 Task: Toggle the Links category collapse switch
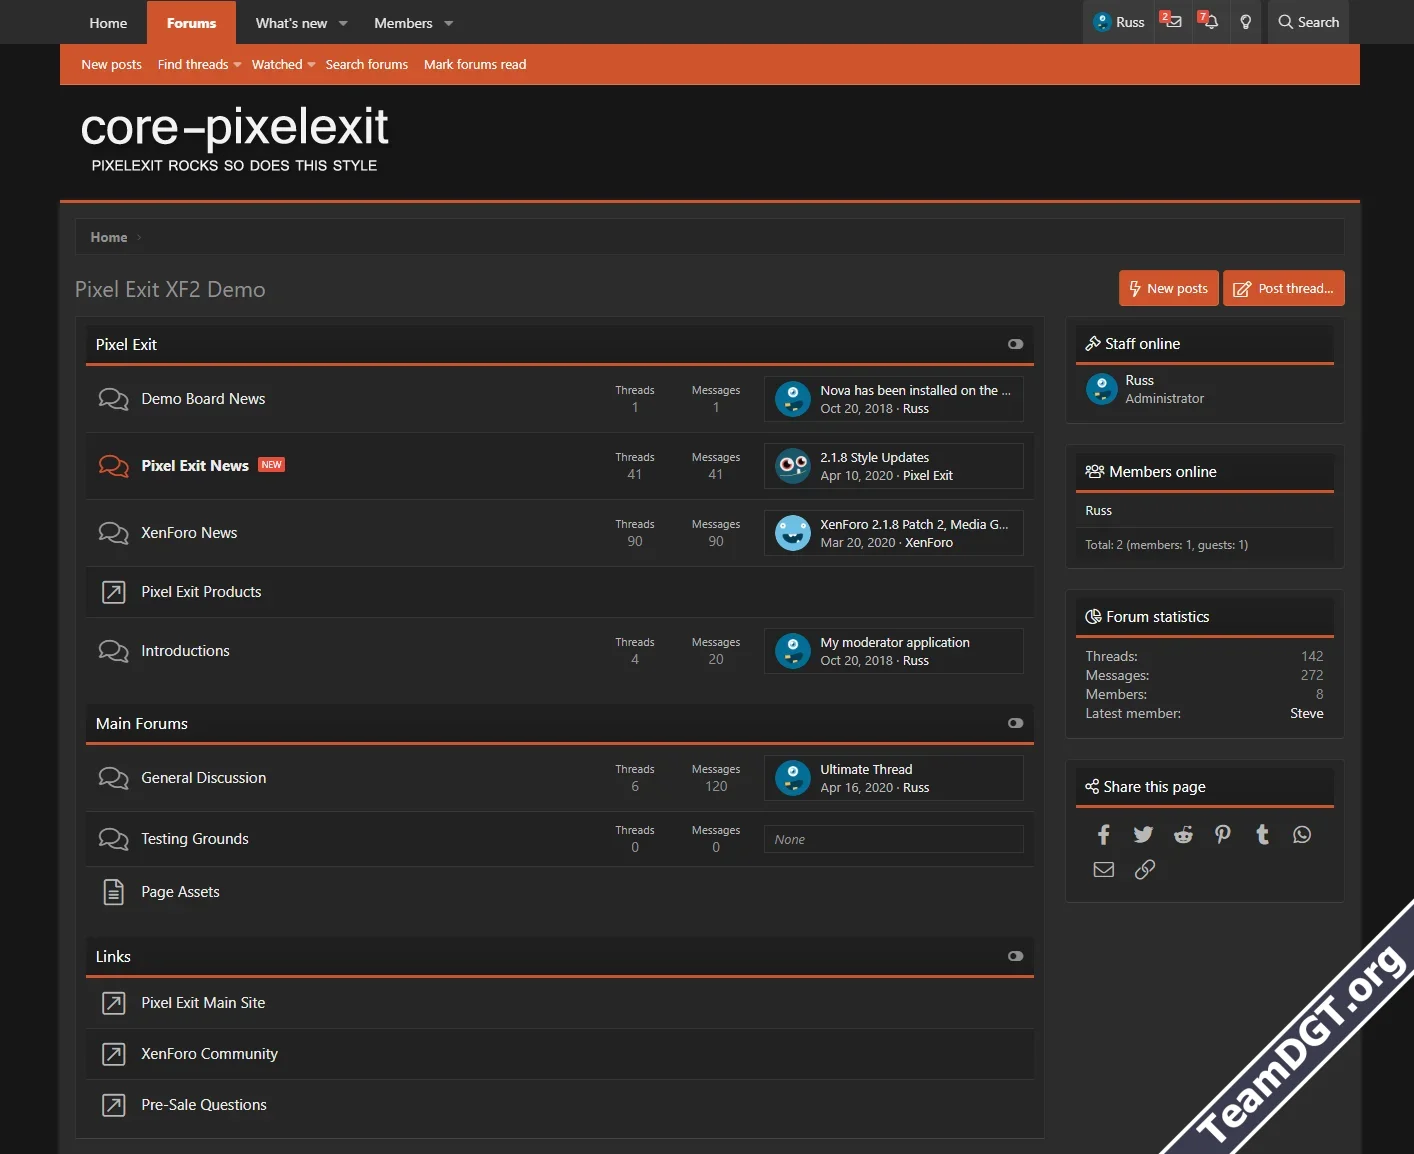click(x=1015, y=956)
